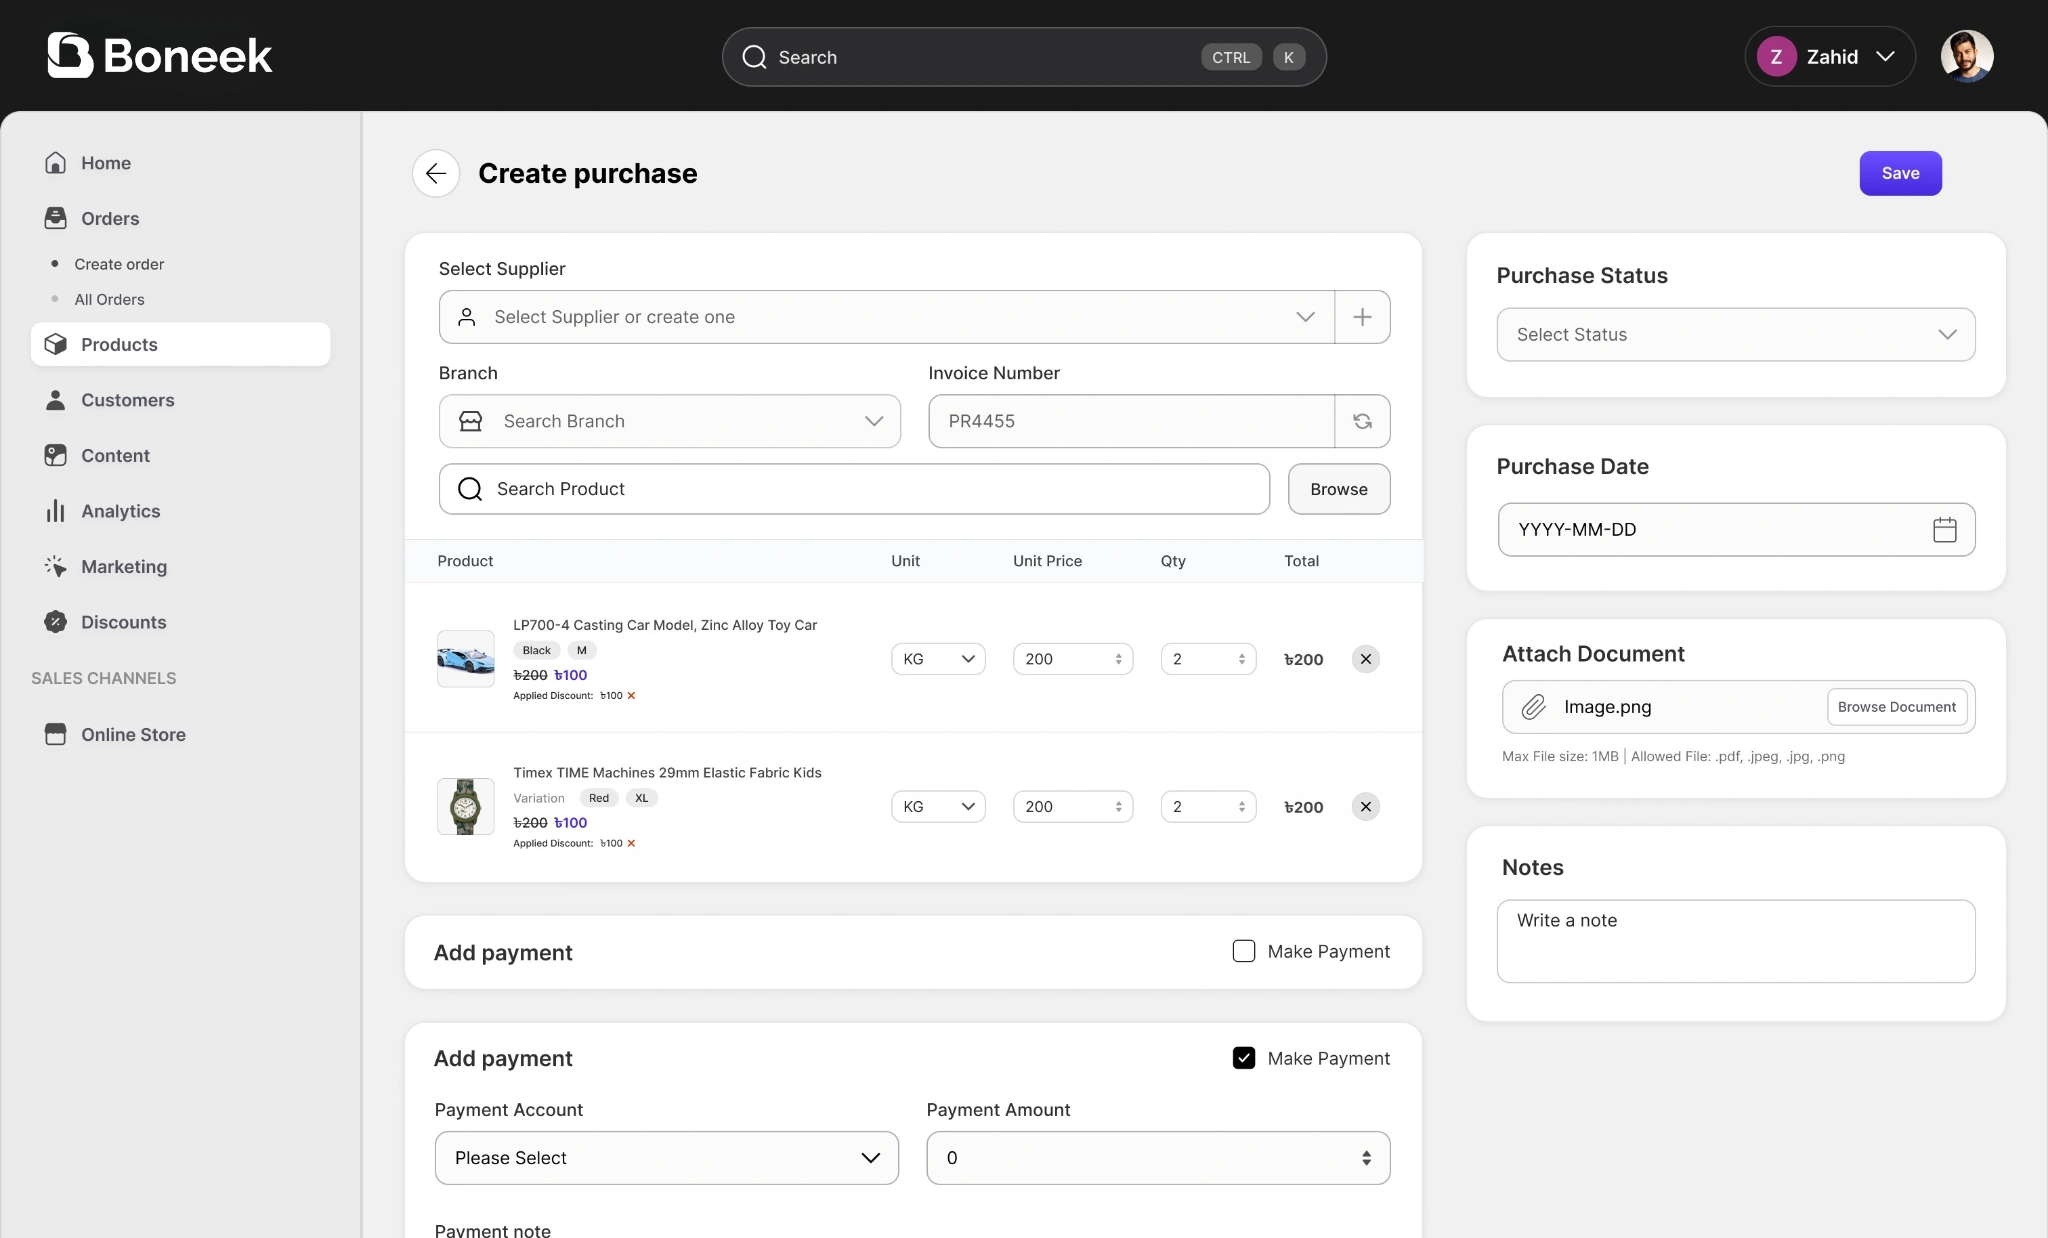
Task: Click the Search Product input field
Action: (x=854, y=489)
